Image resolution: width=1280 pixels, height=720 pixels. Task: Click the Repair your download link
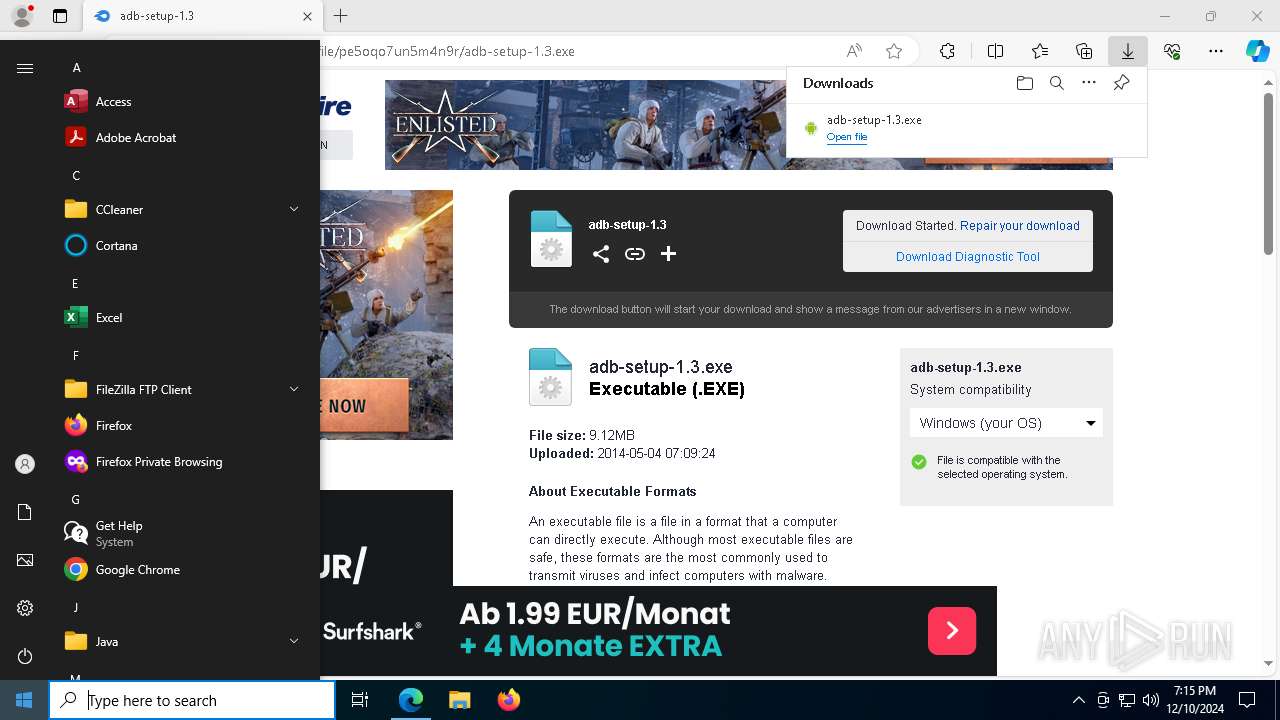pyautogui.click(x=1020, y=226)
